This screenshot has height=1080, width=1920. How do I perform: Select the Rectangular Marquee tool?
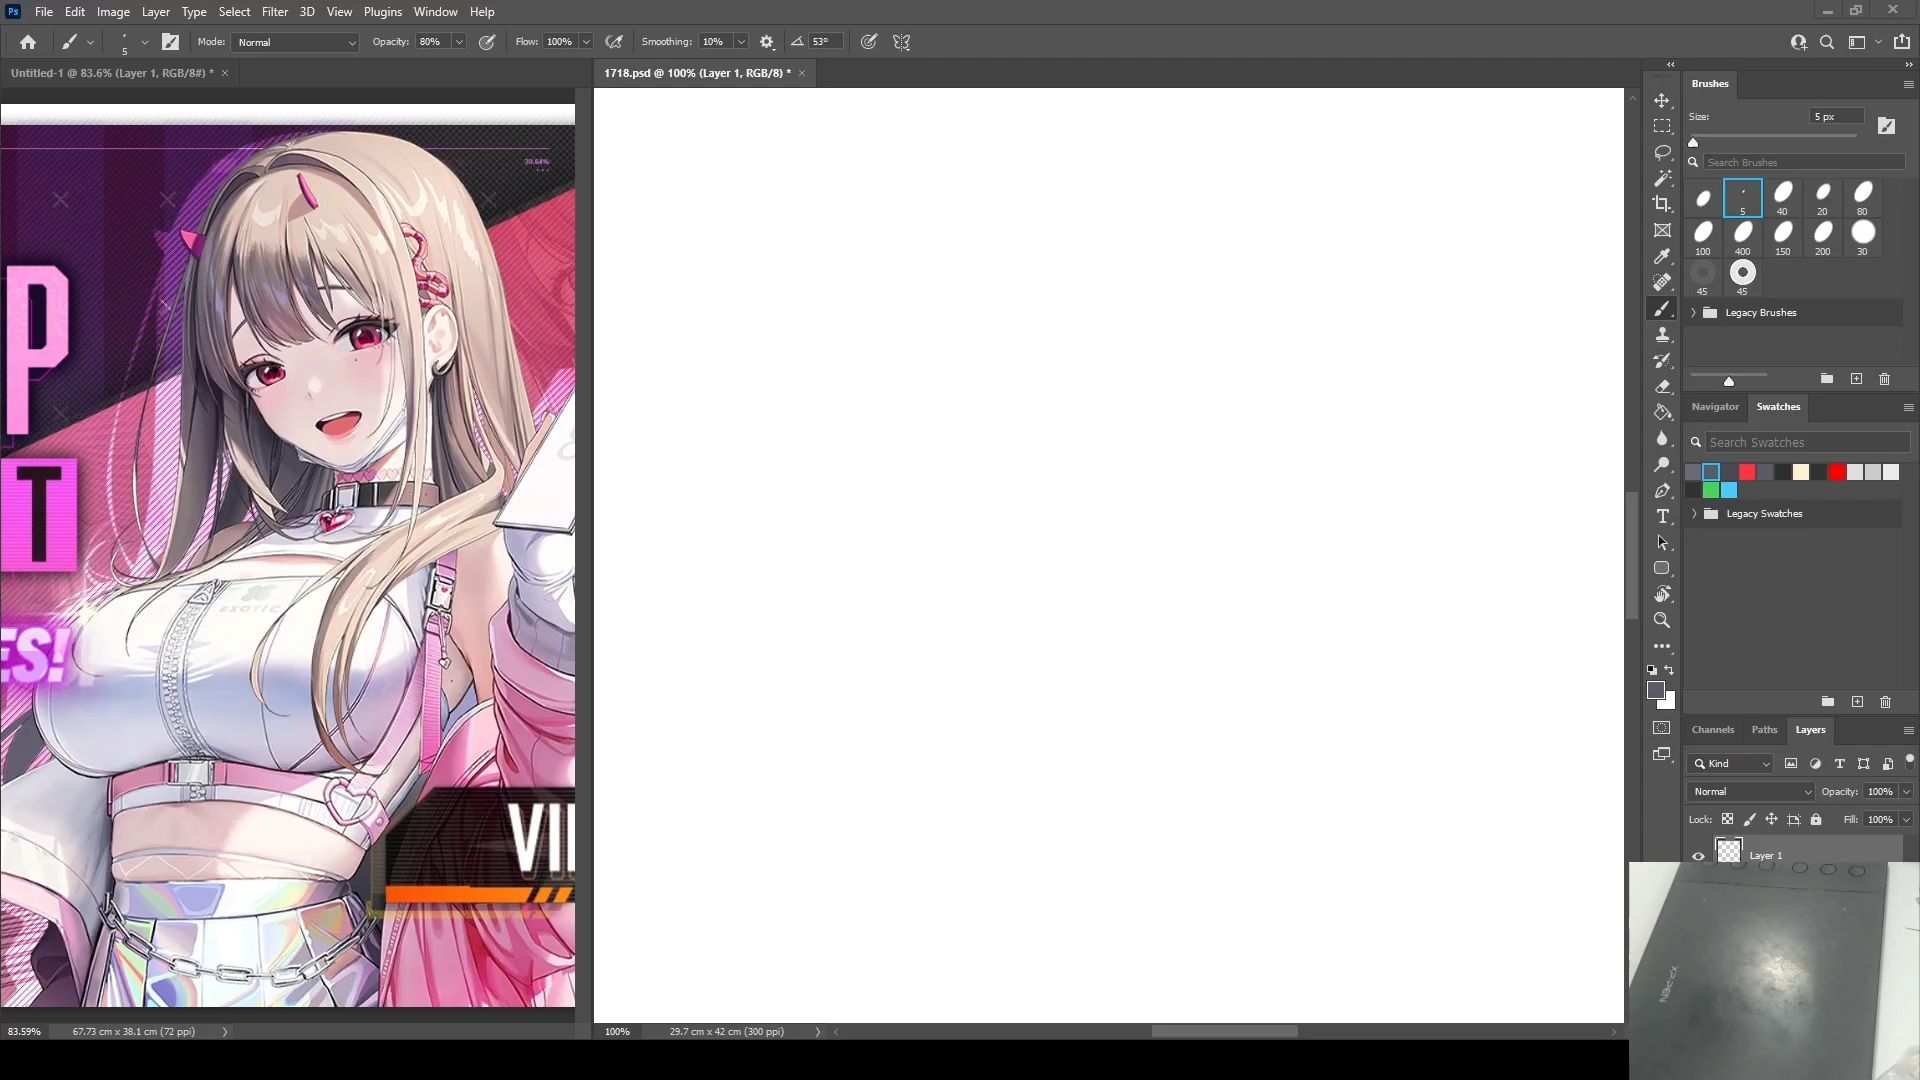pyautogui.click(x=1662, y=127)
